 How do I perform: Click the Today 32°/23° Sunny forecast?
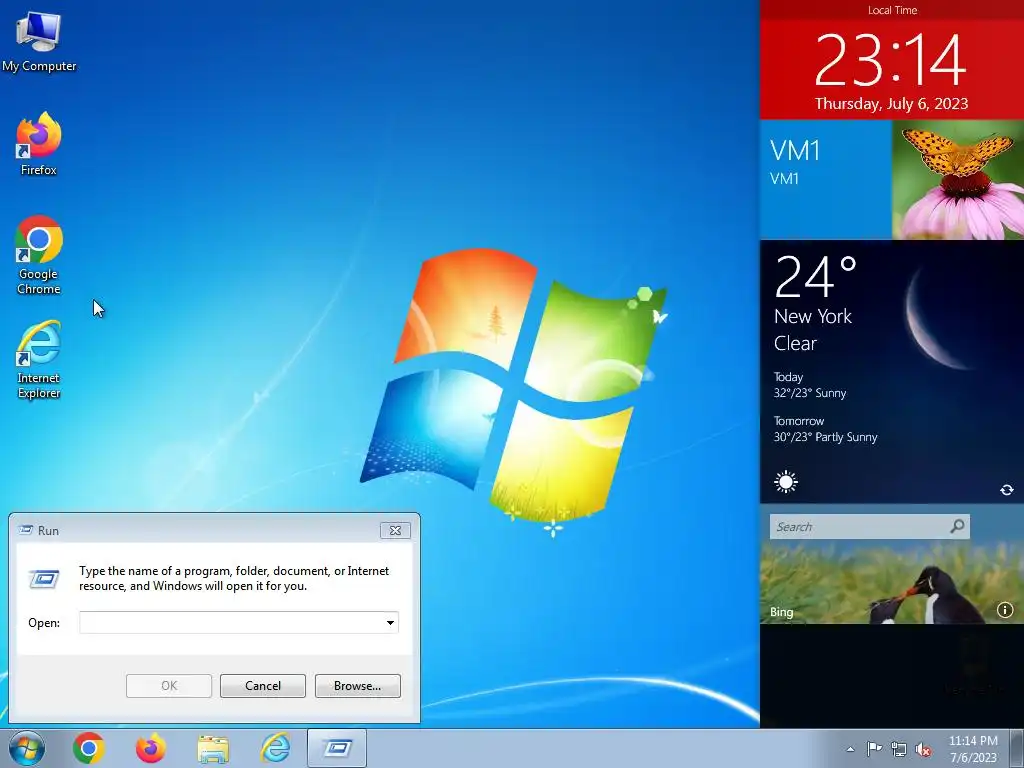(810, 385)
